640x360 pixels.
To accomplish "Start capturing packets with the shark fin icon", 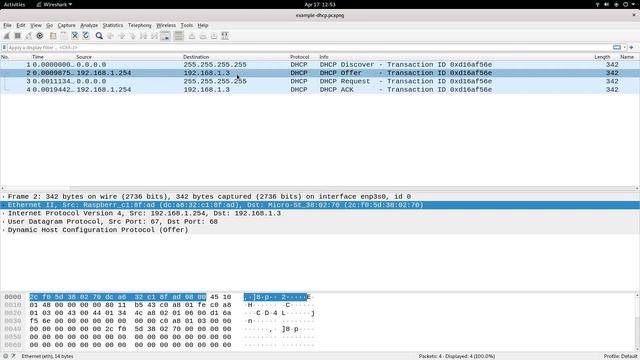I will click(7, 36).
